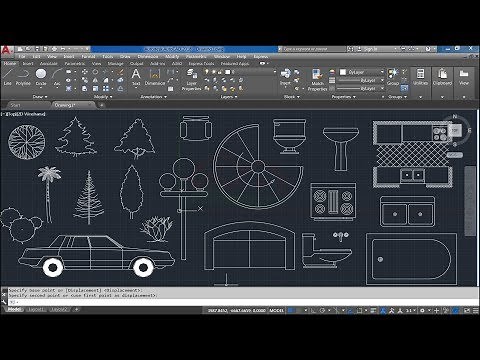Viewport: 480px width, 360px height.
Task: Expand the Properties panel
Action: tap(343, 97)
